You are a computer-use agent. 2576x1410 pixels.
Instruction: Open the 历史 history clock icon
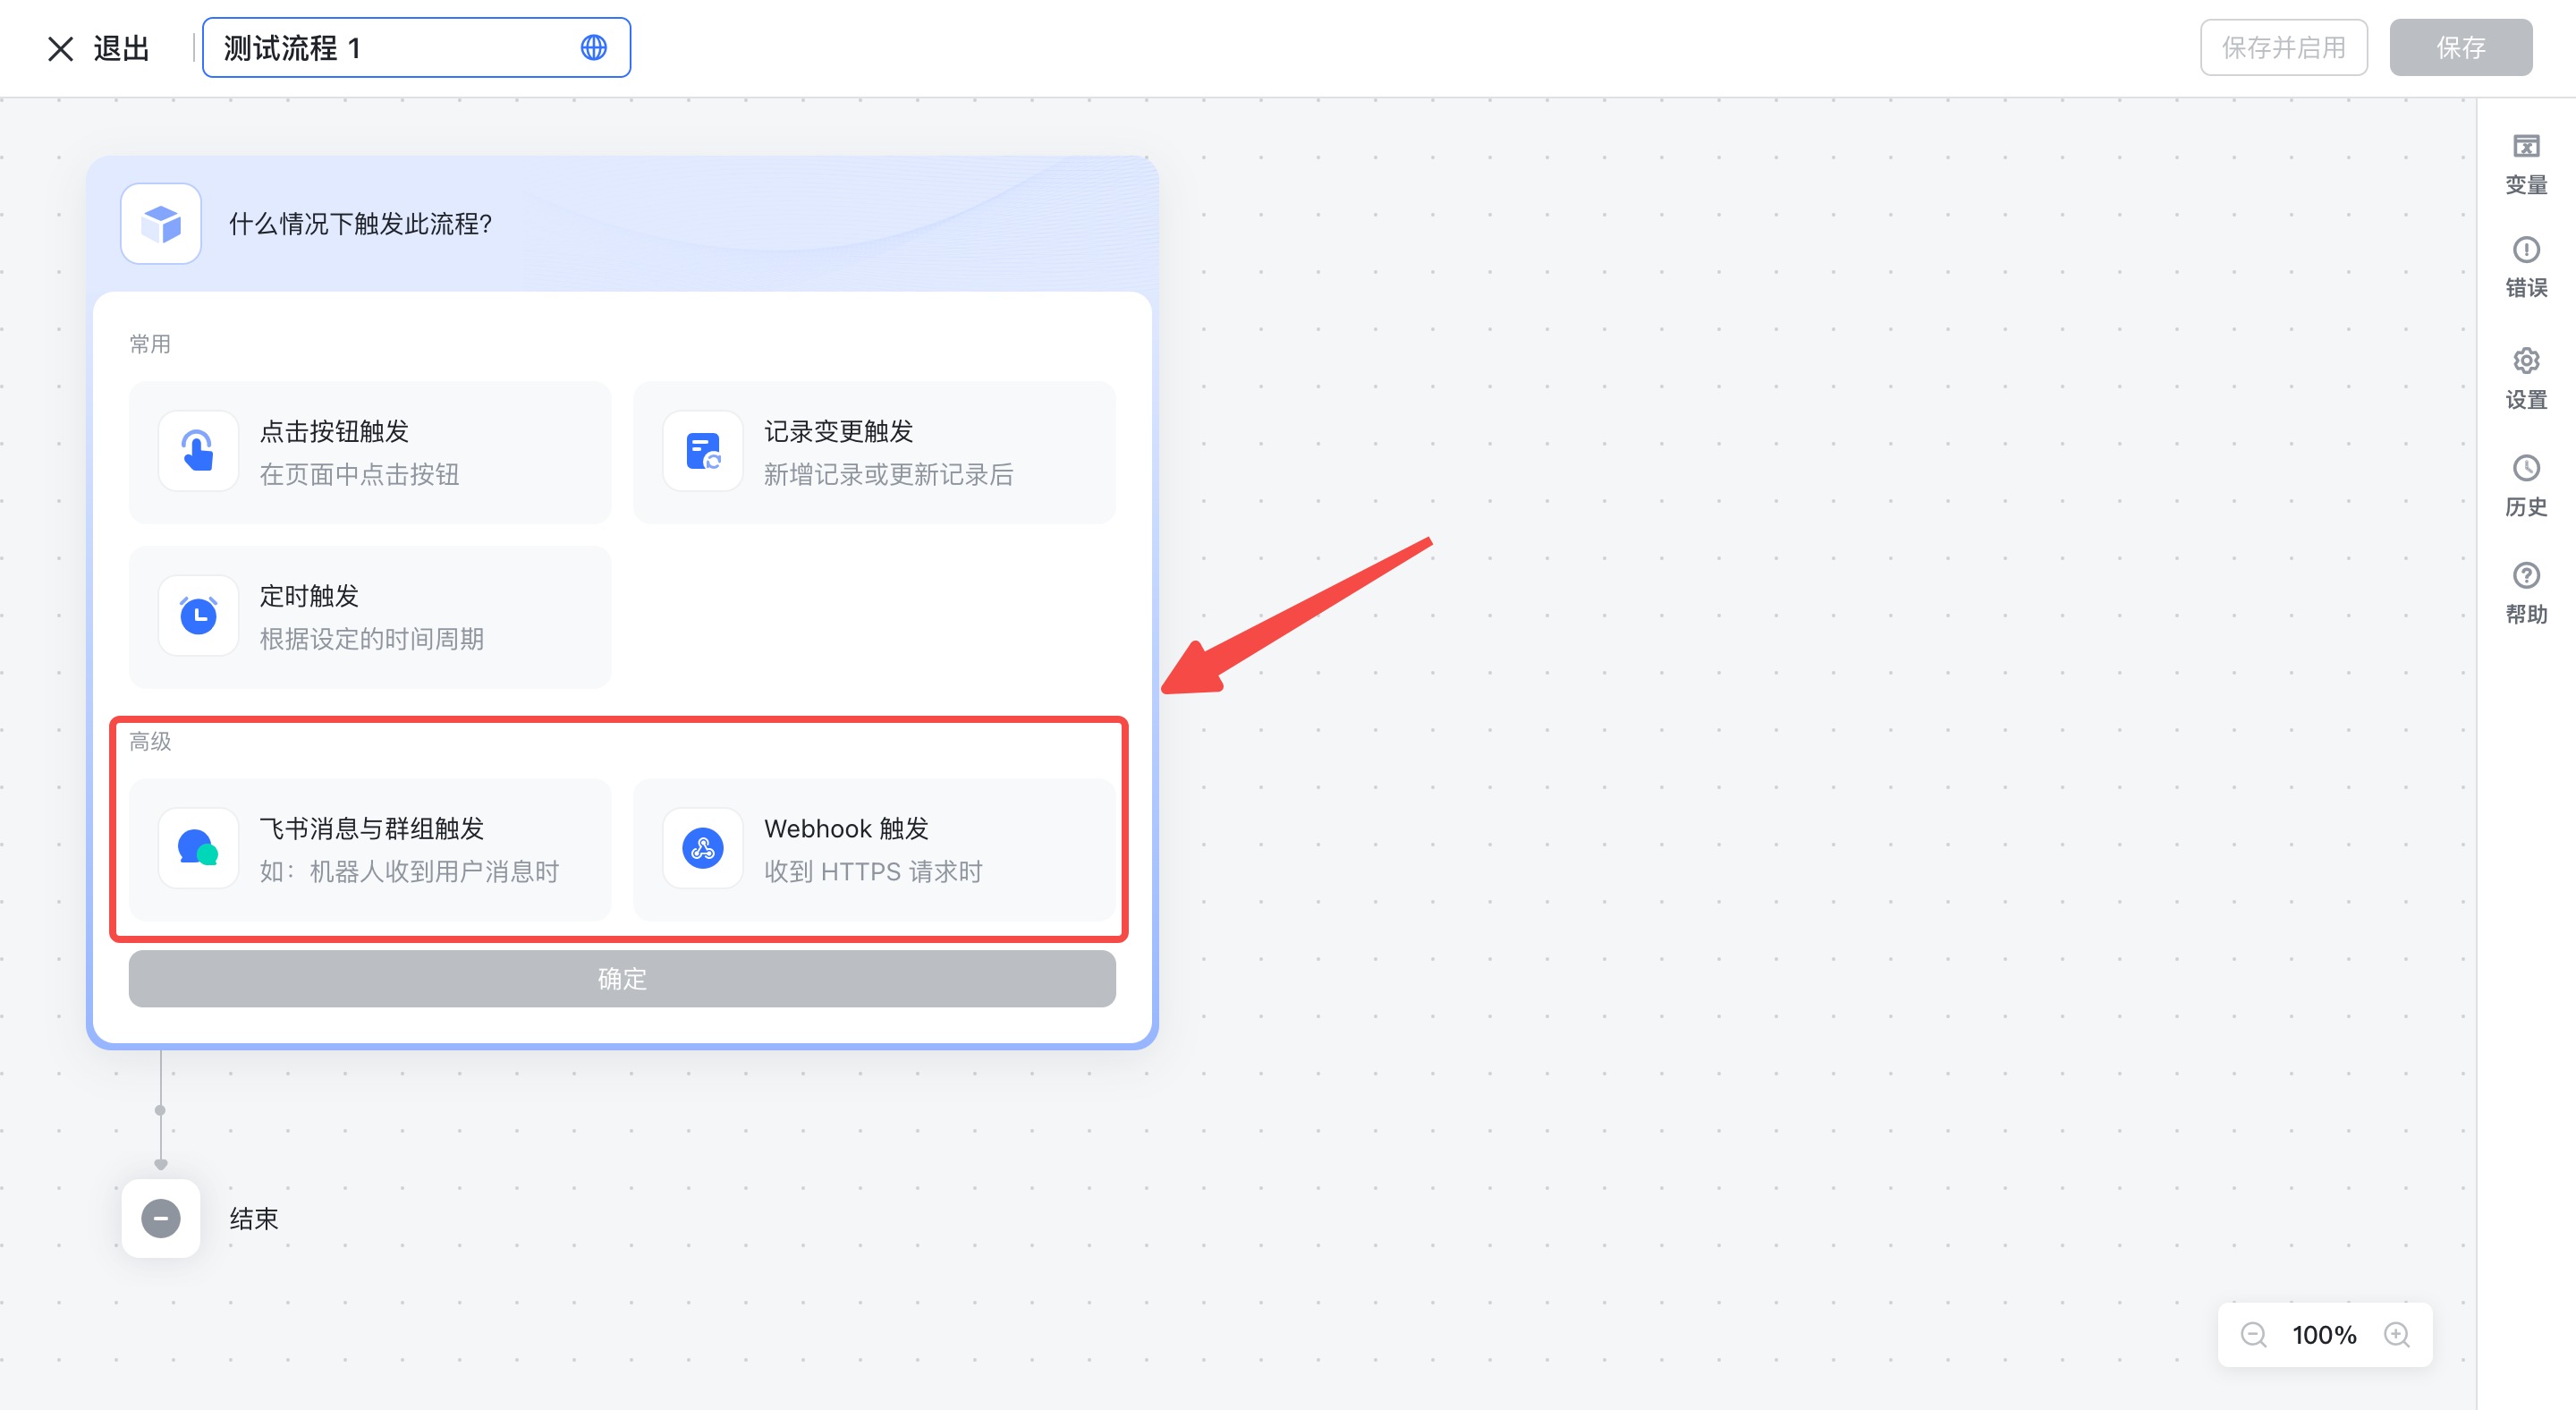(x=2526, y=467)
